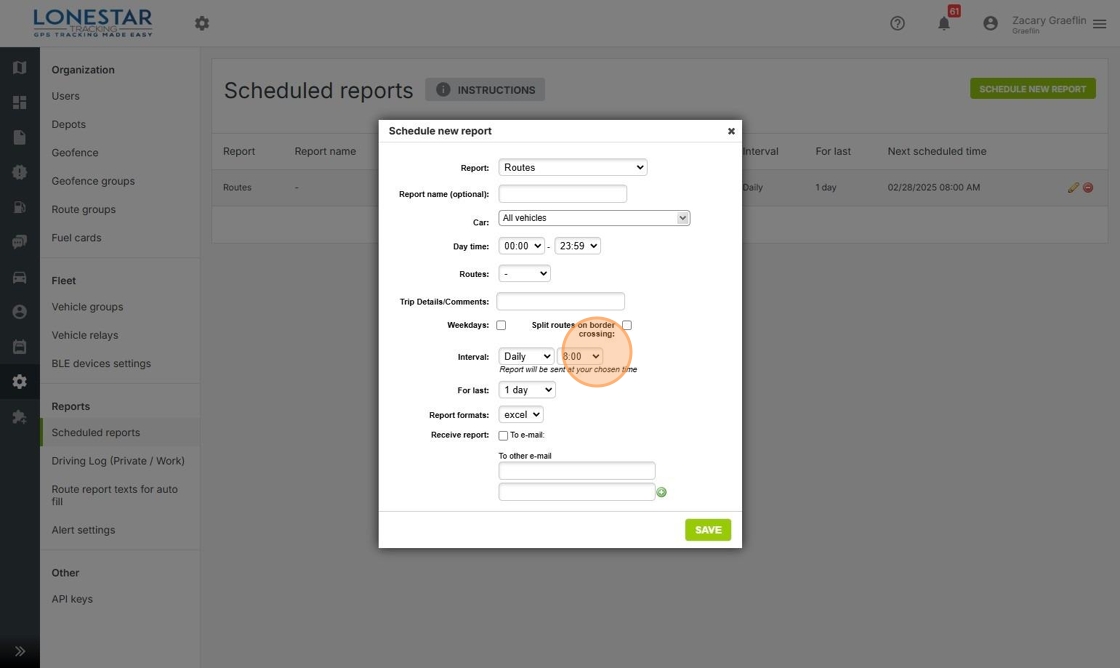Enable Split routes on border crossing checkbox
Screen dimensions: 1120x668
click(626, 325)
